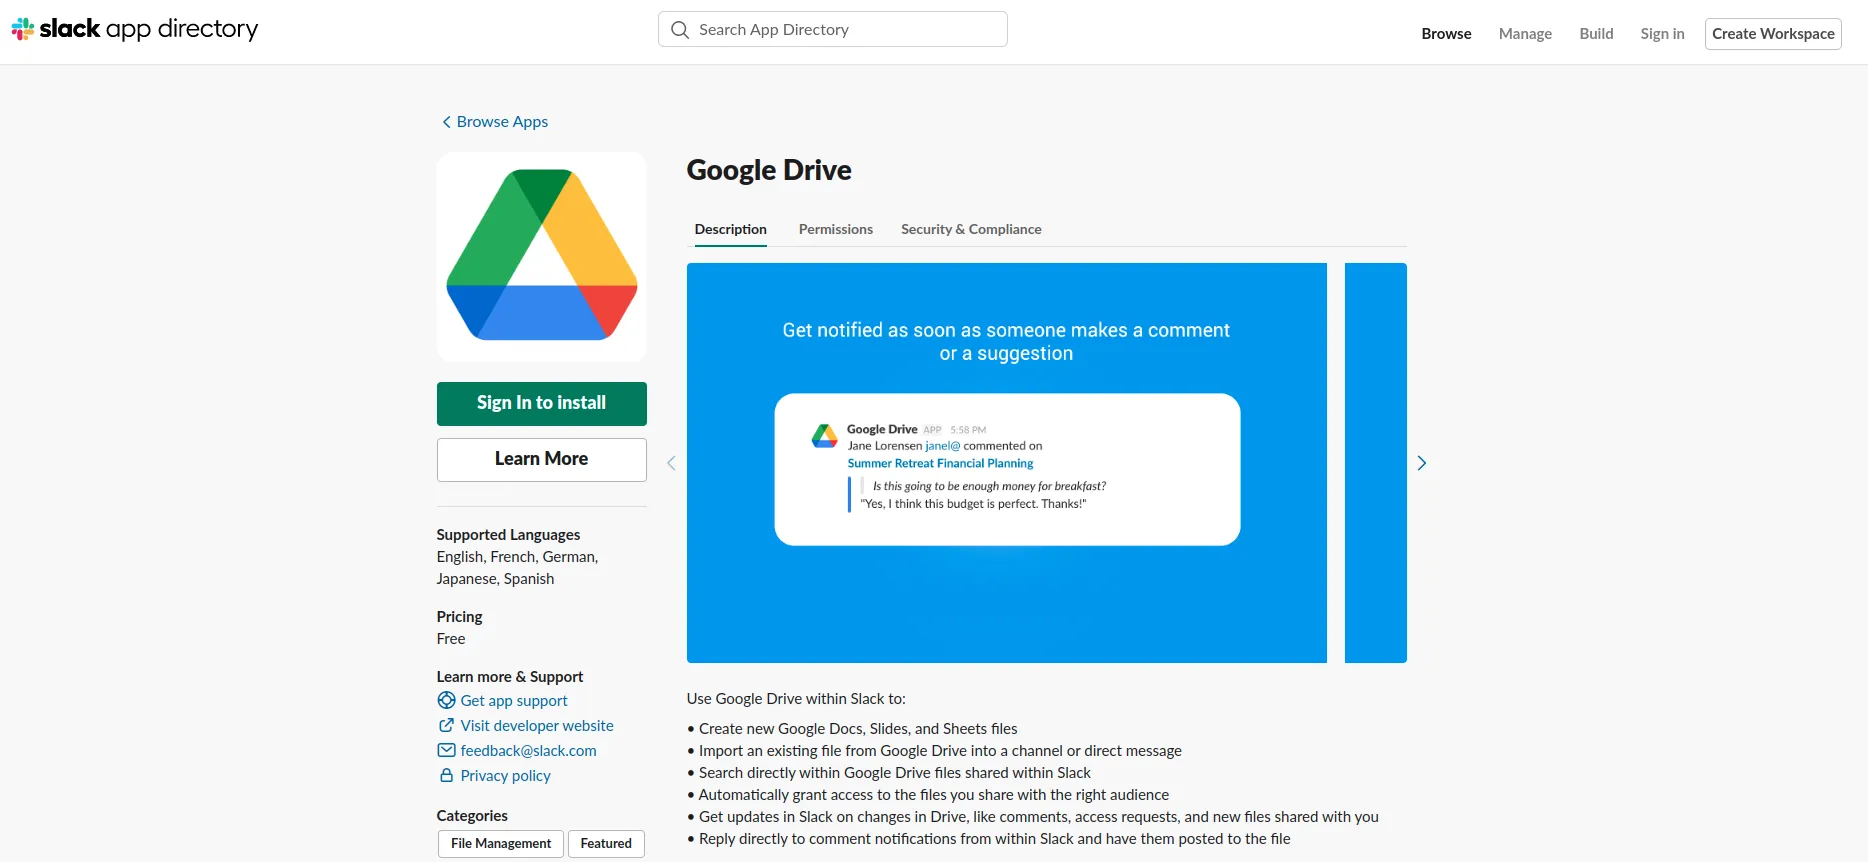Click the envelope icon beside feedback email
The image size is (1868, 862).
coord(446,750)
